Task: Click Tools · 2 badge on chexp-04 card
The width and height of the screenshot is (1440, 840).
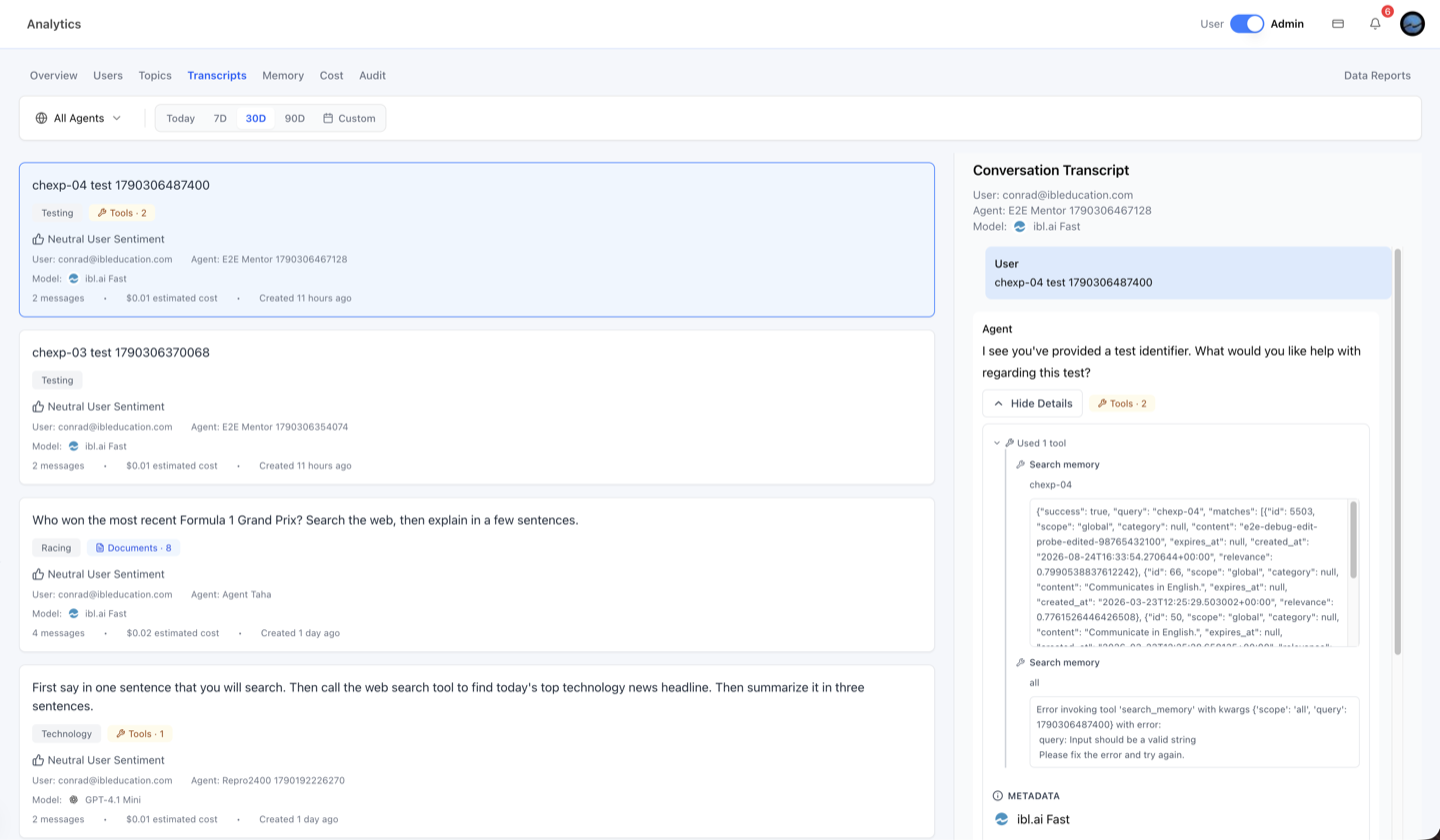Action: 122,213
